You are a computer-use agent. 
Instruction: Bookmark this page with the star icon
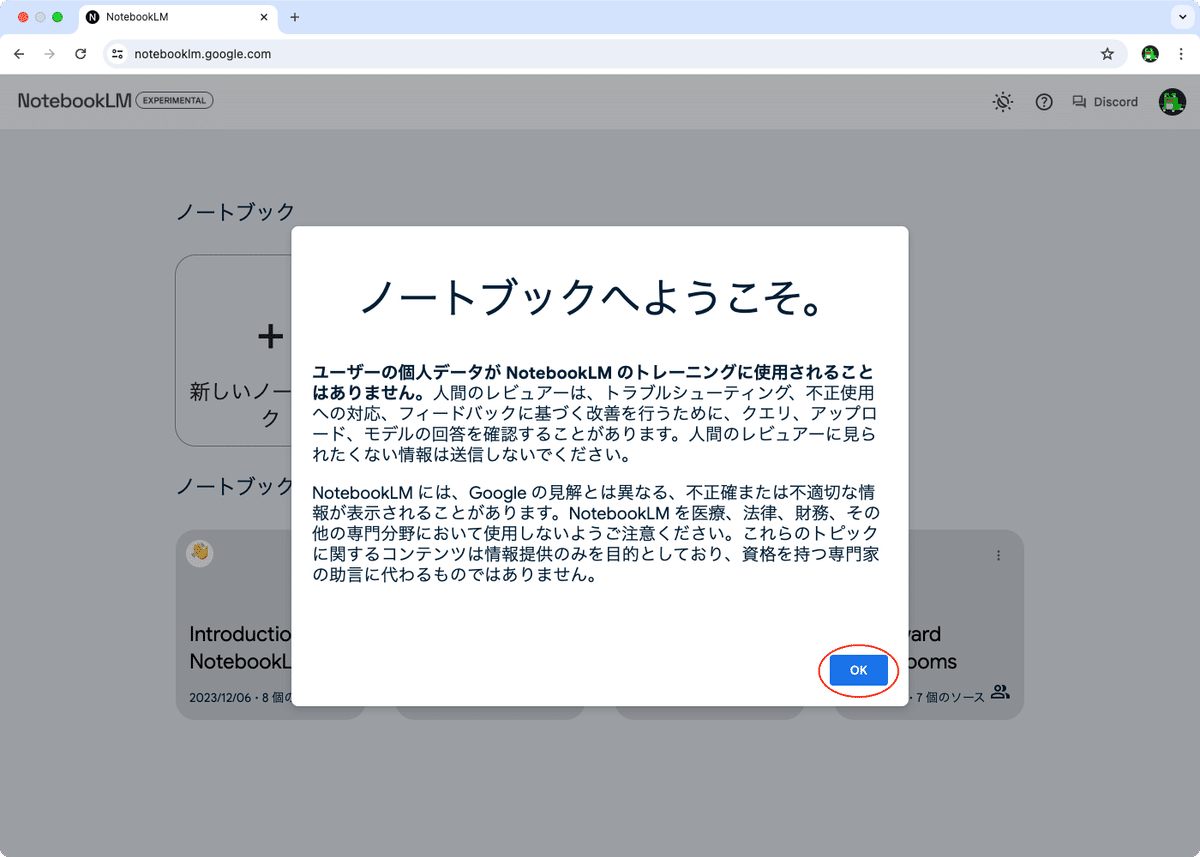click(1107, 54)
